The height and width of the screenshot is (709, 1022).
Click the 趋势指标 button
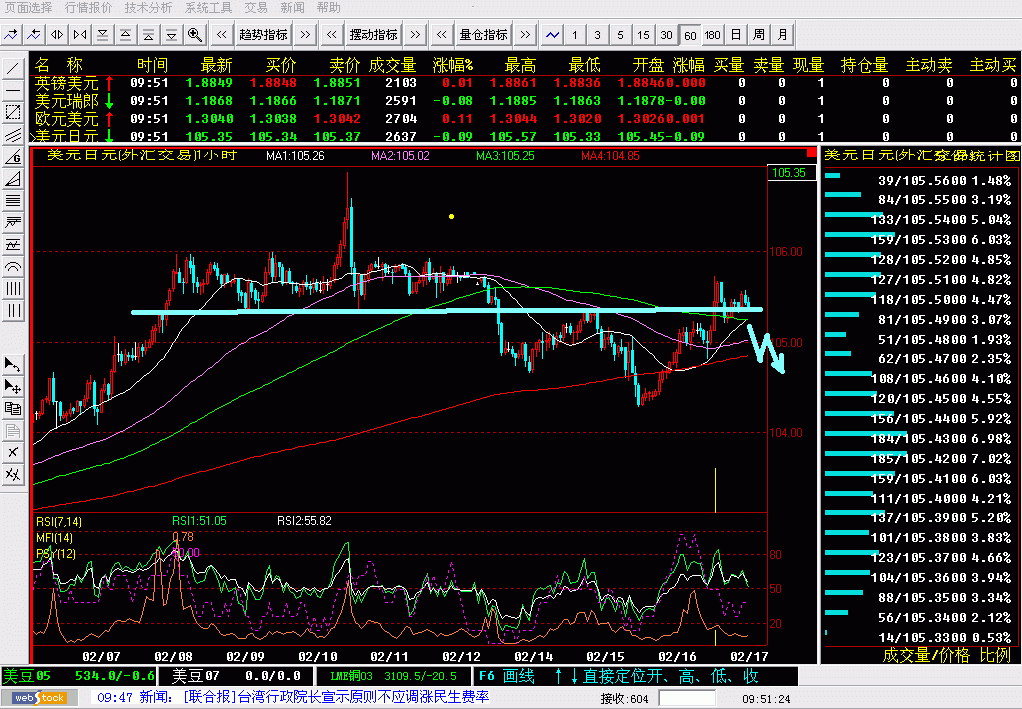263,35
